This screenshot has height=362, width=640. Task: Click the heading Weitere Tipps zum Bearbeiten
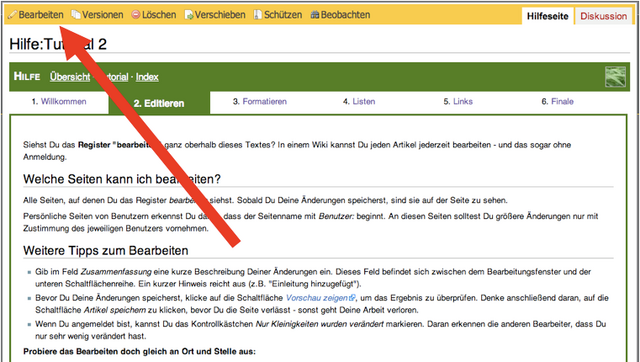(x=106, y=250)
